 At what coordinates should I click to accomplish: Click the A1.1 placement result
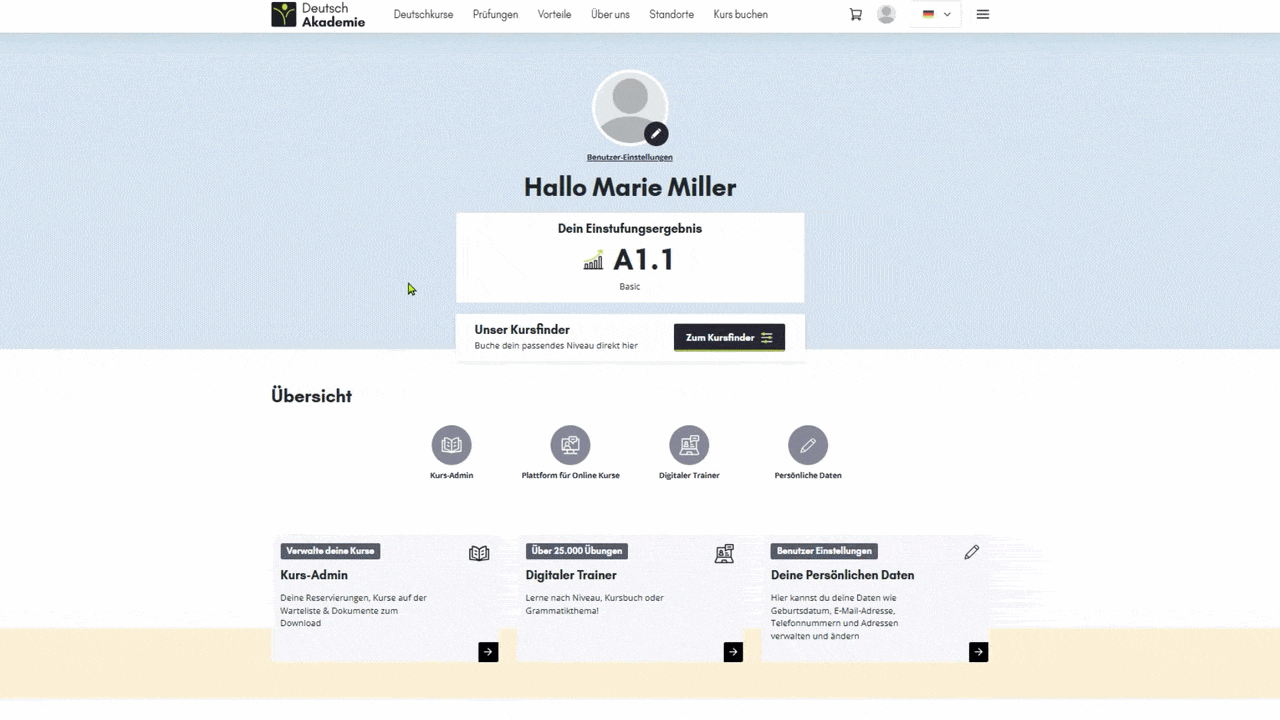point(643,260)
